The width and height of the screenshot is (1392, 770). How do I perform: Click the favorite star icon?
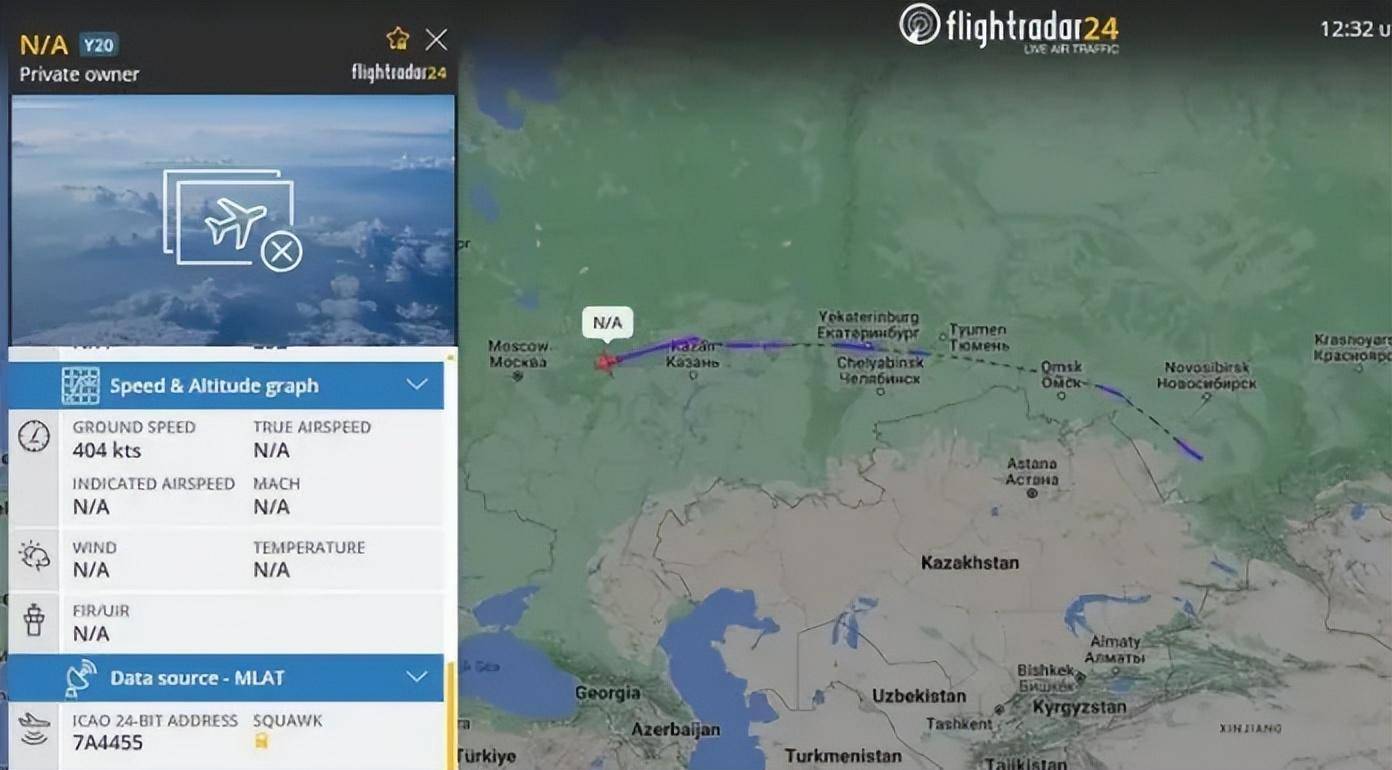(398, 39)
